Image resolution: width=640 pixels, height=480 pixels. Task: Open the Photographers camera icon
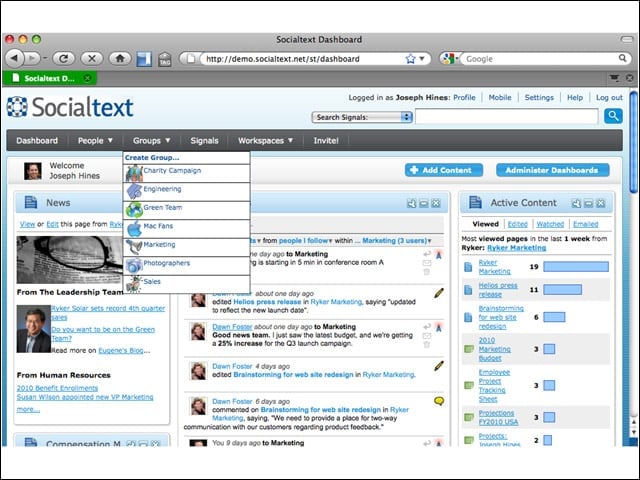[134, 266]
